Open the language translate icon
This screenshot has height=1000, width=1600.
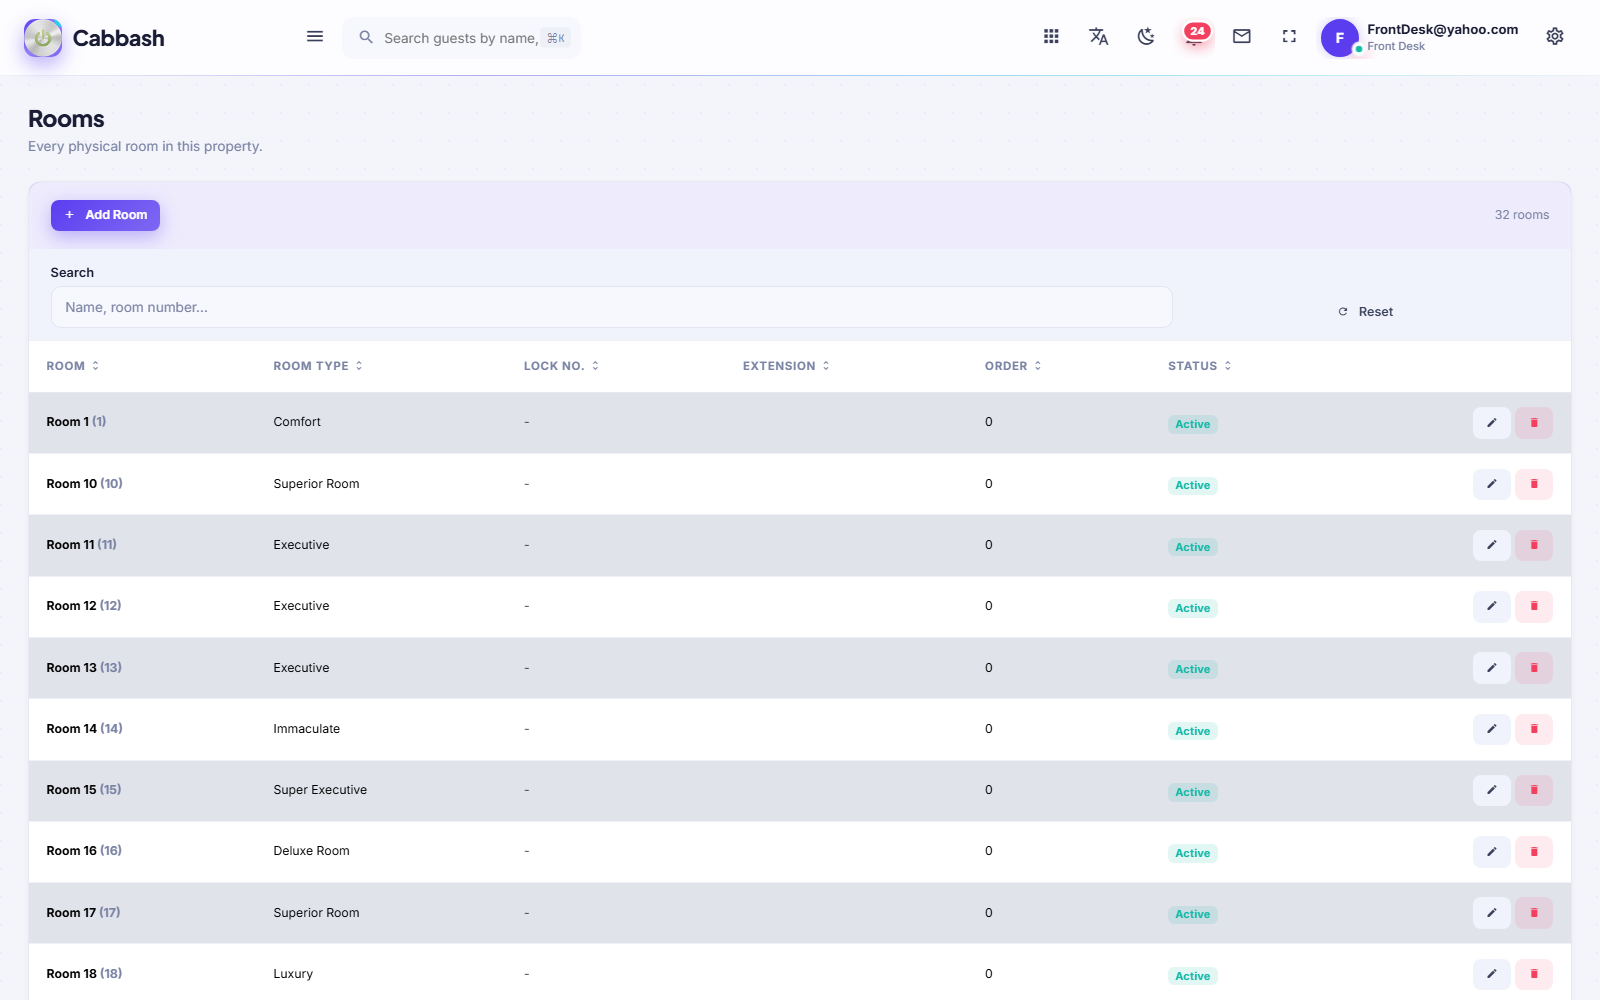[1098, 37]
